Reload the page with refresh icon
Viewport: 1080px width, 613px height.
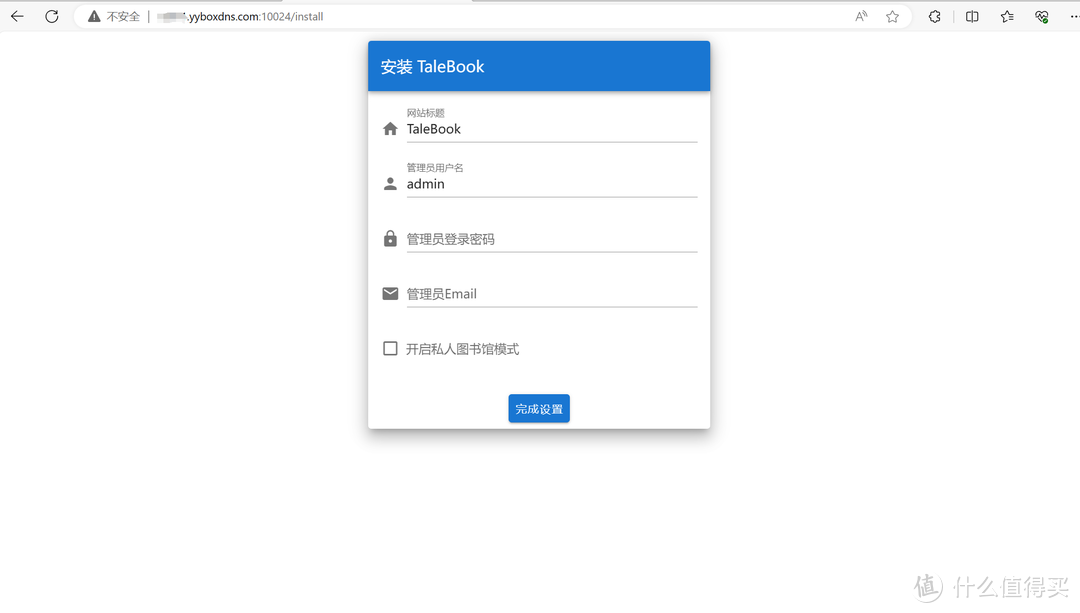52,16
